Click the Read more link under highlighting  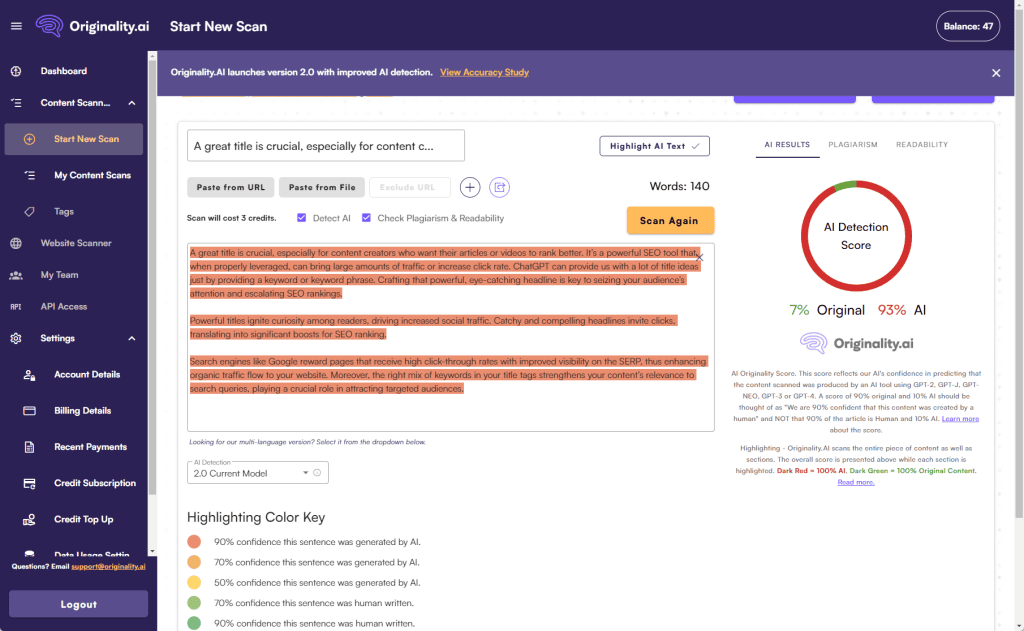pos(856,482)
